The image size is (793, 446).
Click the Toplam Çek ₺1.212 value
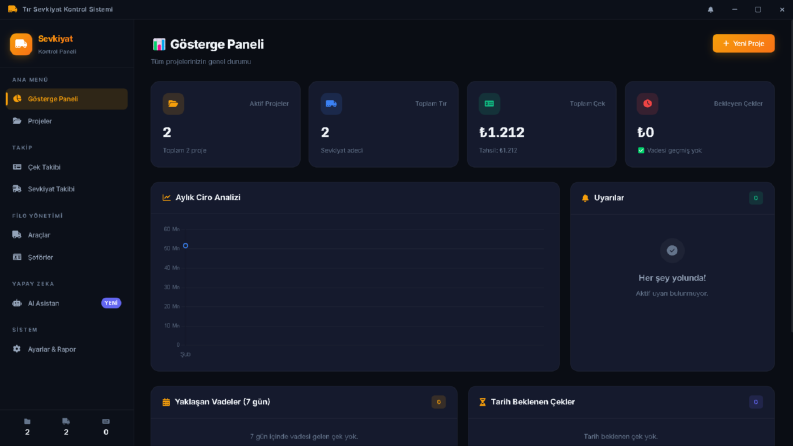pos(502,132)
